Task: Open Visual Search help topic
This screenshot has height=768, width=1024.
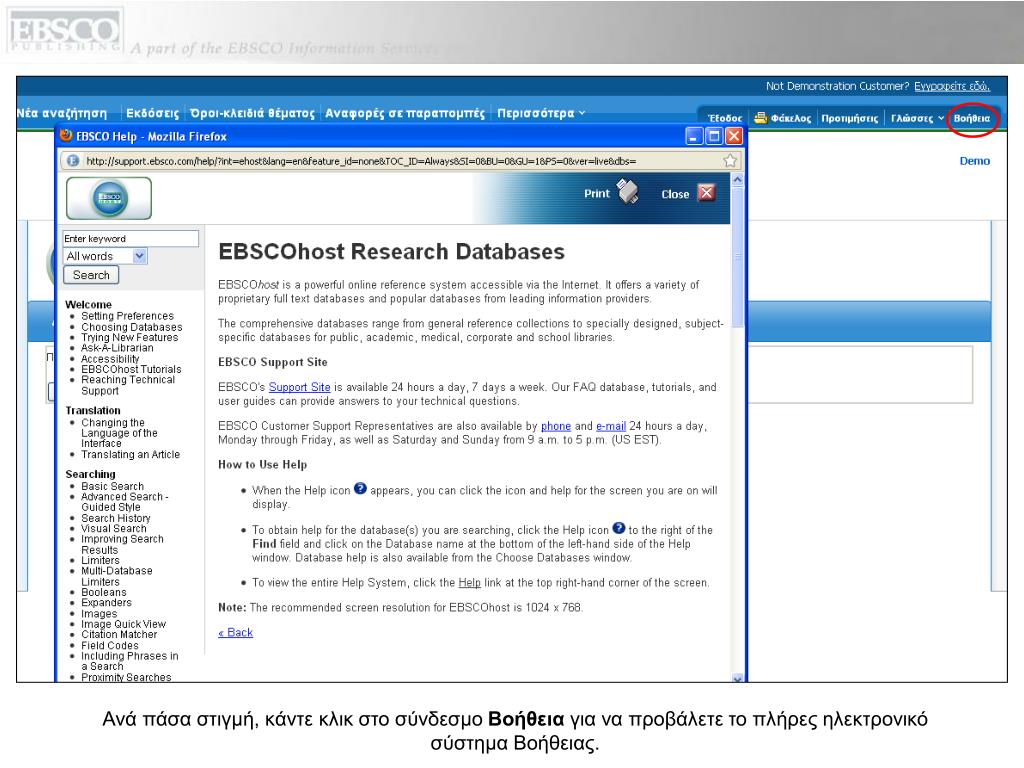Action: (114, 529)
